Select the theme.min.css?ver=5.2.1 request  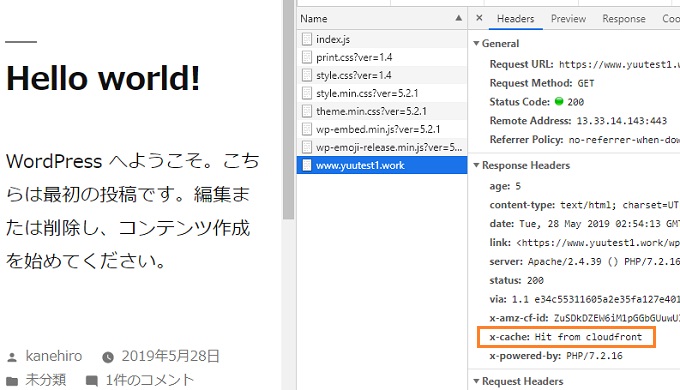pyautogui.click(x=382, y=111)
